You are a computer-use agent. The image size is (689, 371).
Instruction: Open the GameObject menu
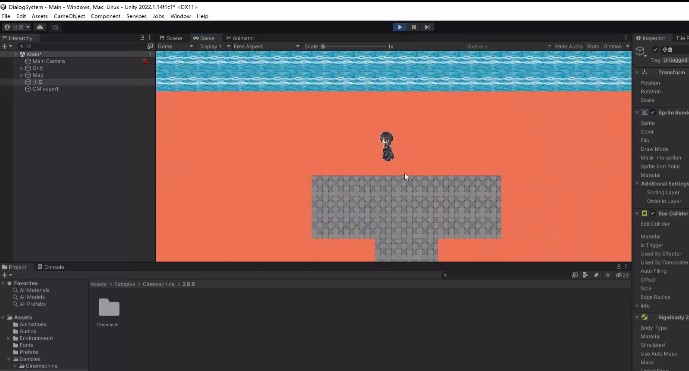pos(69,16)
